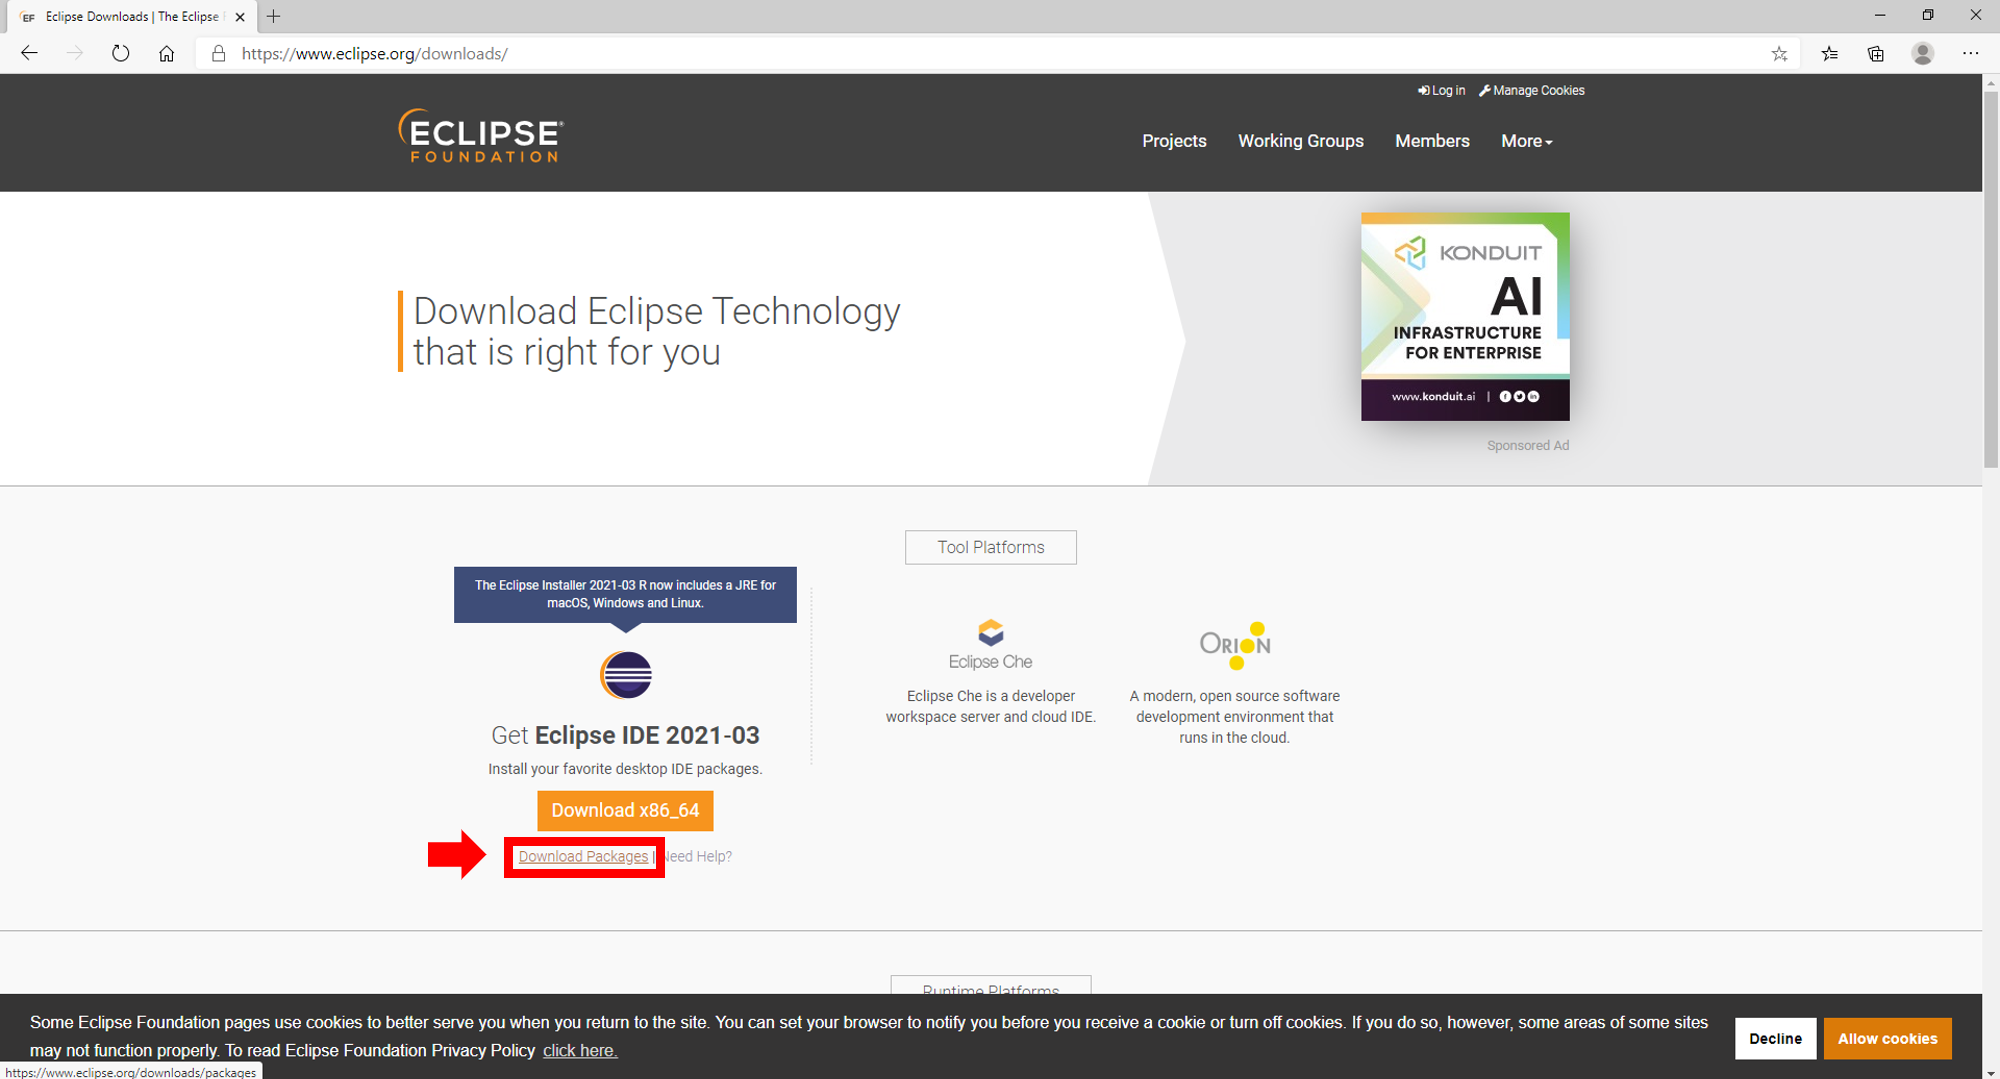This screenshot has height=1079, width=2000.
Task: Restore down the browser window
Action: [x=1928, y=15]
